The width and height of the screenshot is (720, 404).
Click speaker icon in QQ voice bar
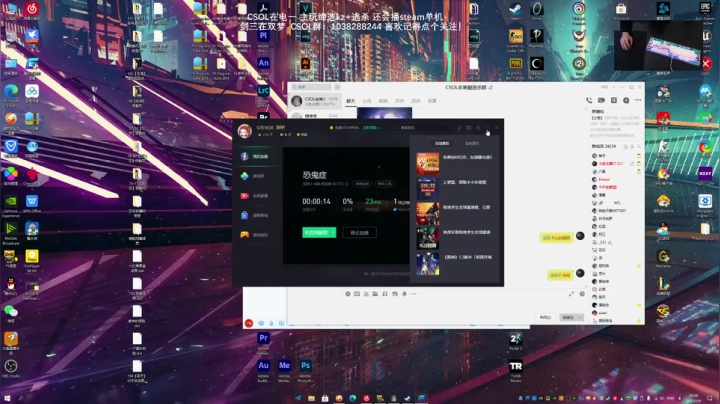(x=261, y=323)
